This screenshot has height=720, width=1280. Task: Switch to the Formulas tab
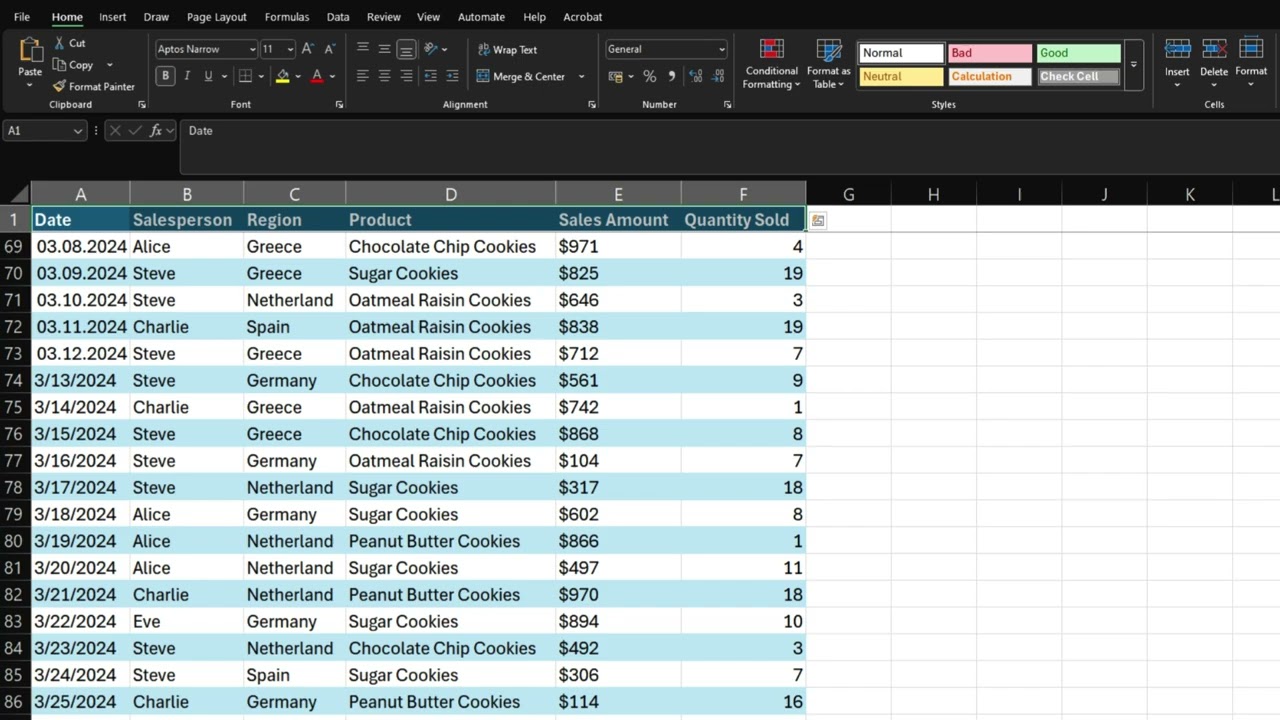pyautogui.click(x=287, y=17)
